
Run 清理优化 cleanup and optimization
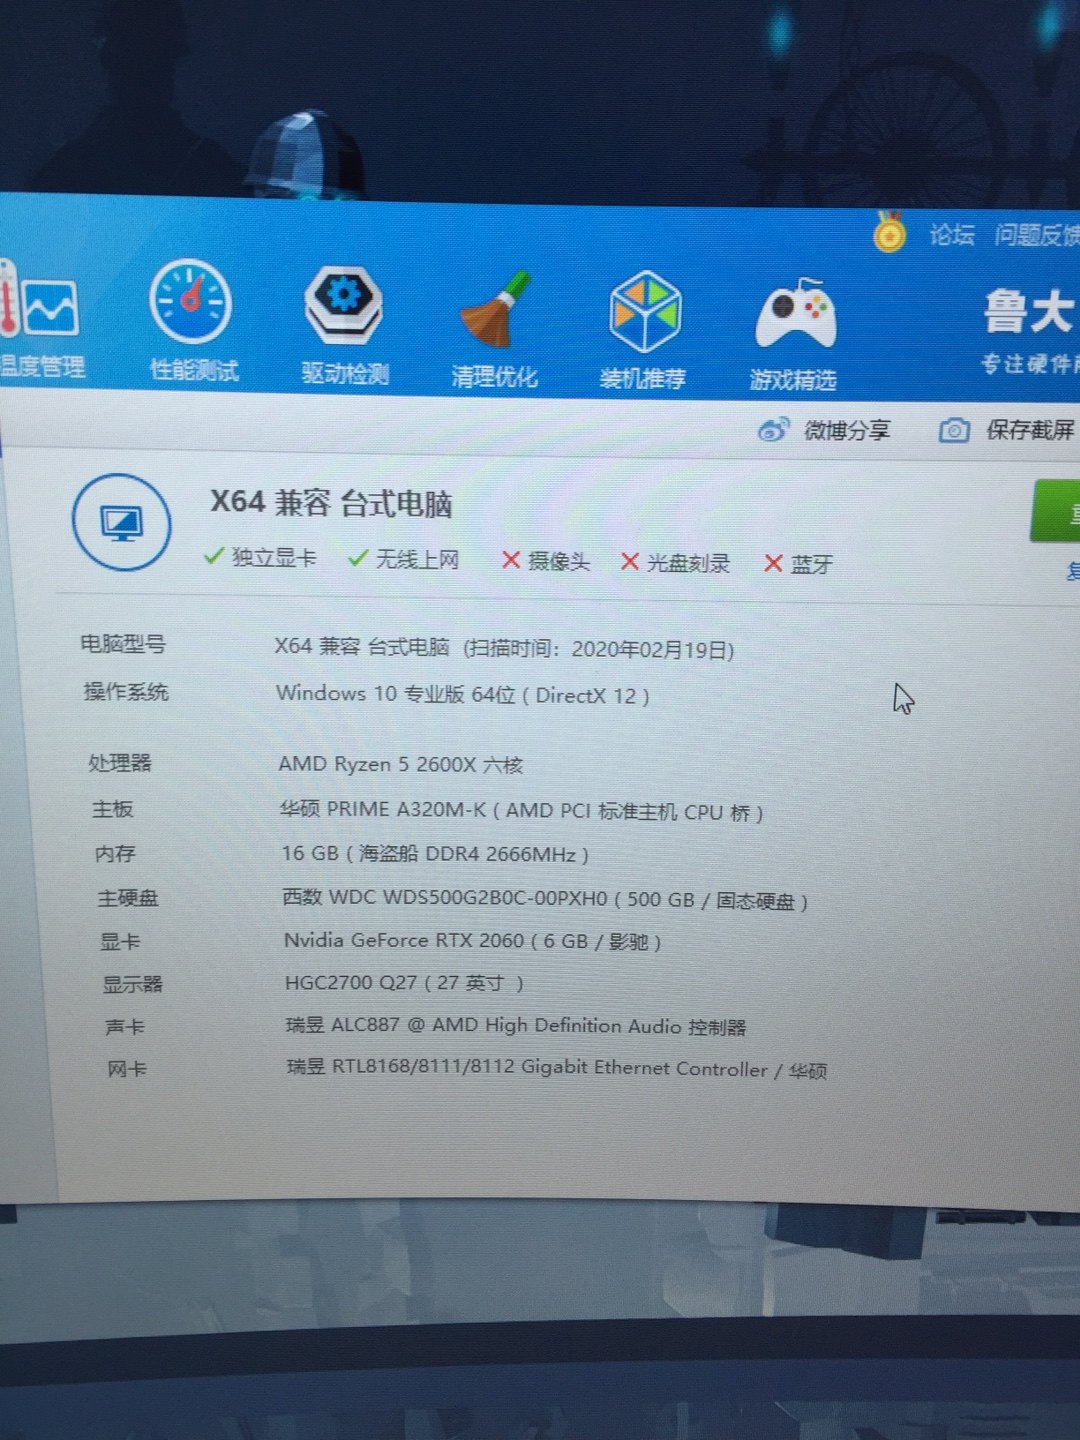(x=495, y=305)
